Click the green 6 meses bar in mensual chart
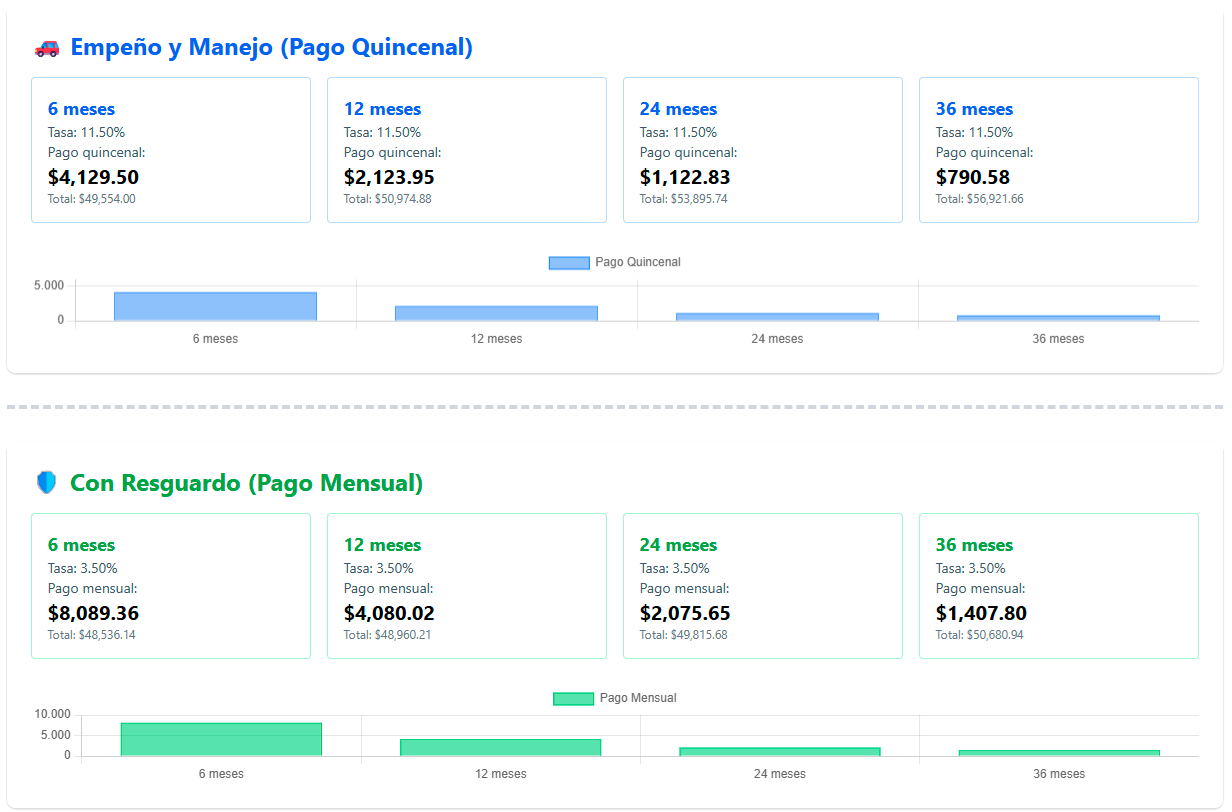The width and height of the screenshot is (1232, 812). [x=221, y=739]
